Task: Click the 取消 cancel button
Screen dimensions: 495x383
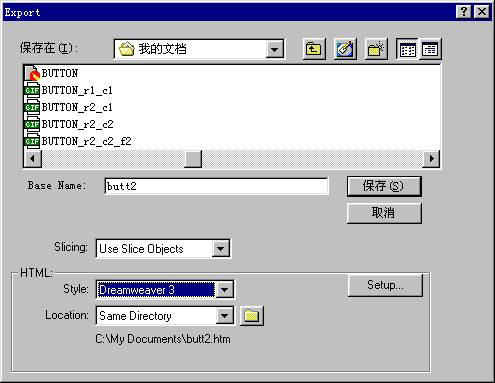Action: pyautogui.click(x=384, y=213)
